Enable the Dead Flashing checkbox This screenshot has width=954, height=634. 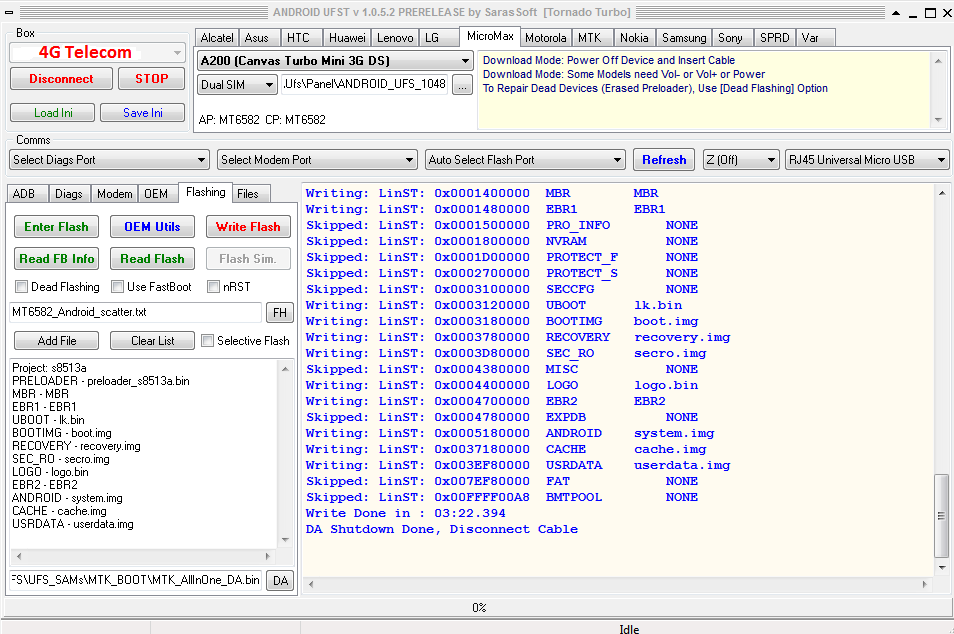pyautogui.click(x=22, y=287)
